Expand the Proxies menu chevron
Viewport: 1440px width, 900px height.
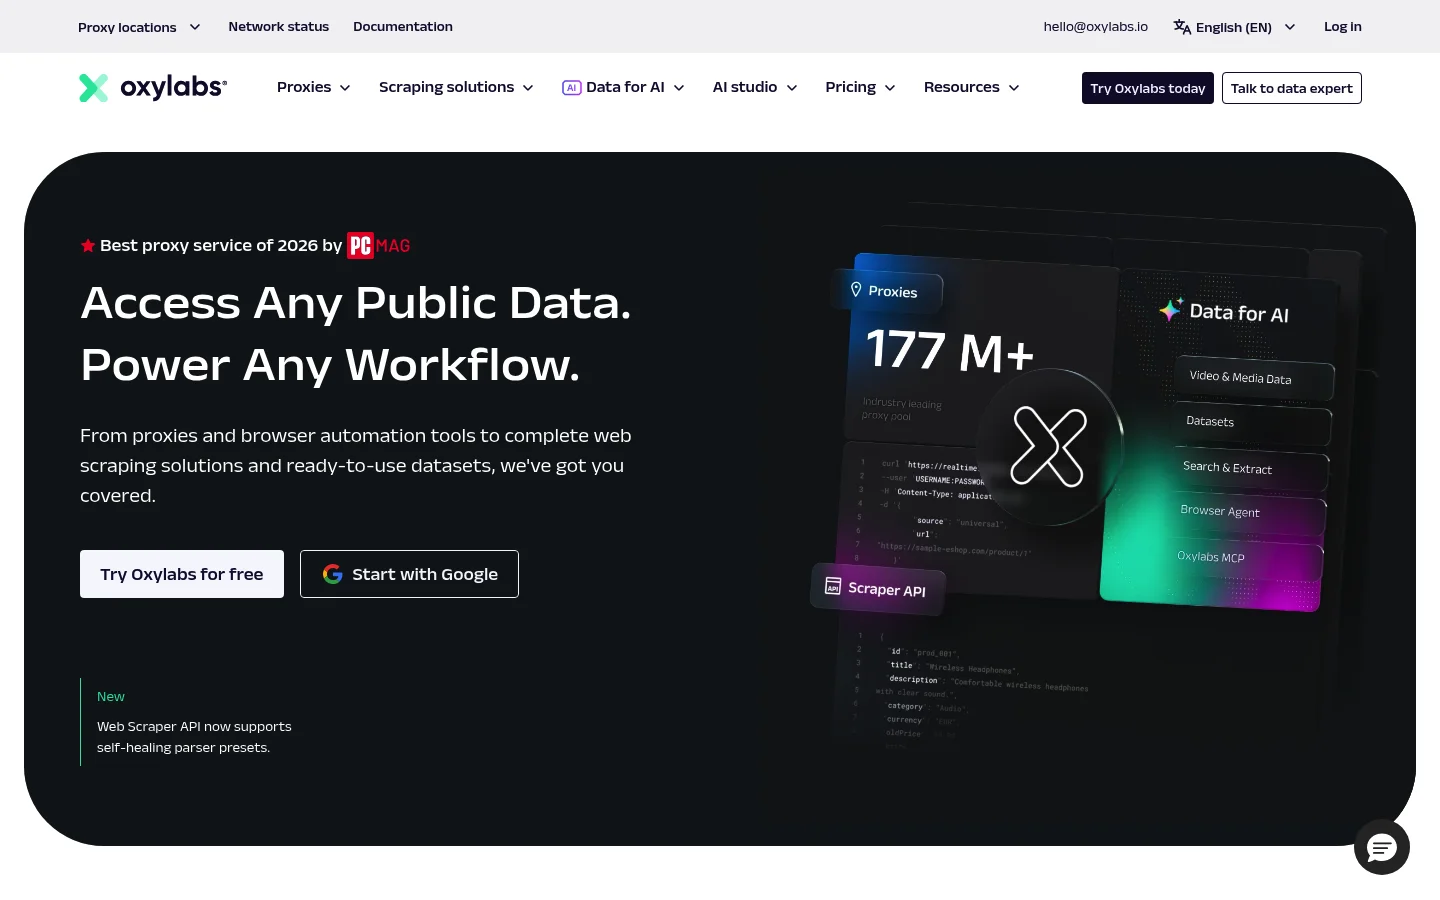point(345,88)
